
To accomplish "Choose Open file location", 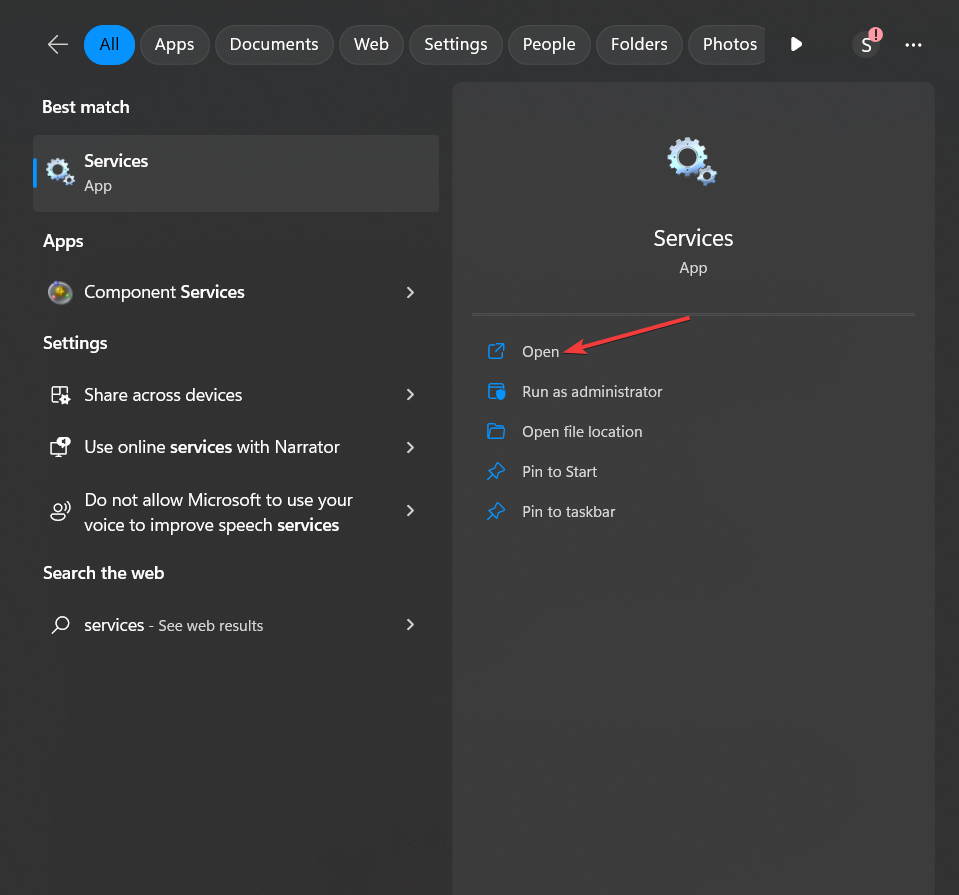I will coord(582,432).
